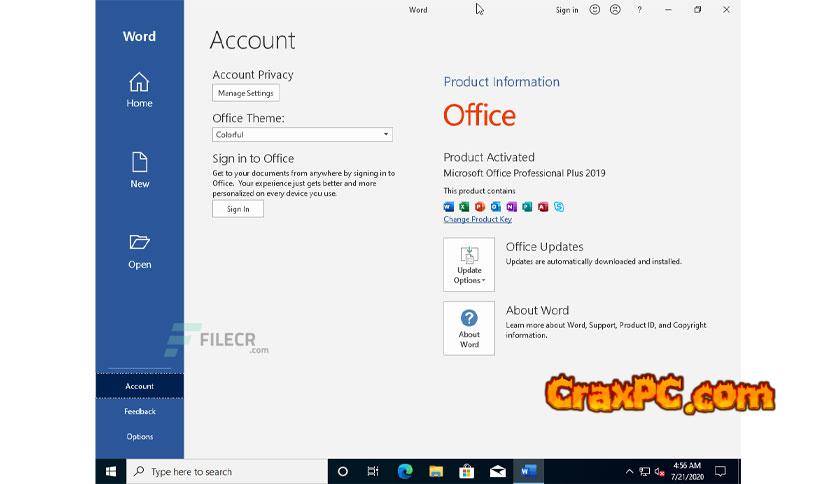Click the About Word button
Image resolution: width=836 pixels, height=484 pixels.
469,328
